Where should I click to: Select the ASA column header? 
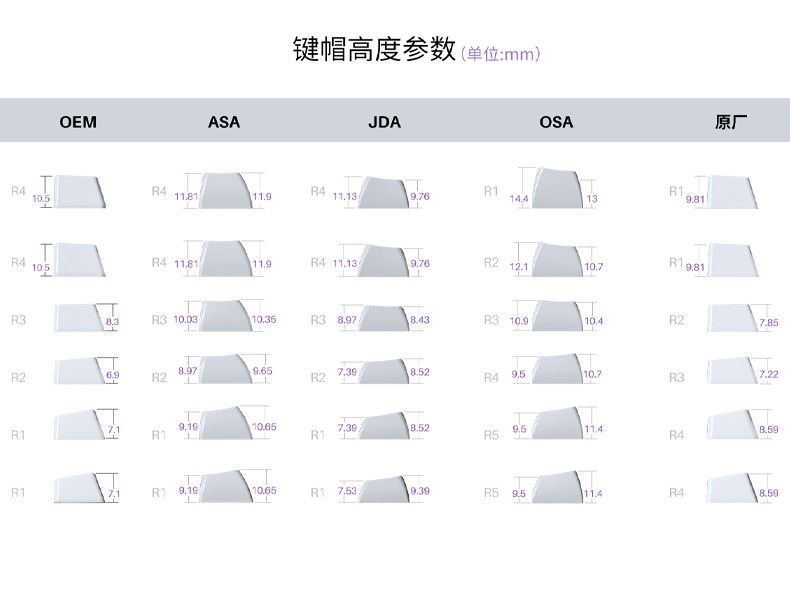pyautogui.click(x=224, y=122)
